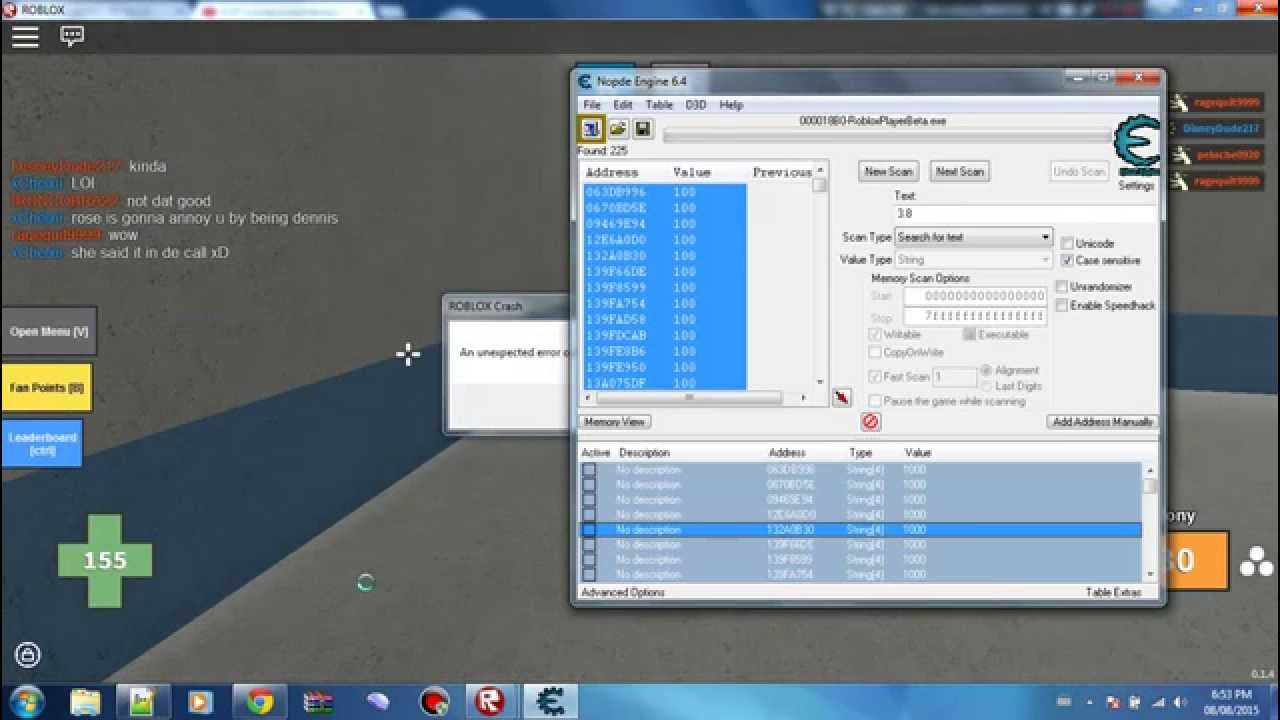This screenshot has height=720, width=1280.
Task: Click the Fan Points [B] button
Action: pos(46,388)
